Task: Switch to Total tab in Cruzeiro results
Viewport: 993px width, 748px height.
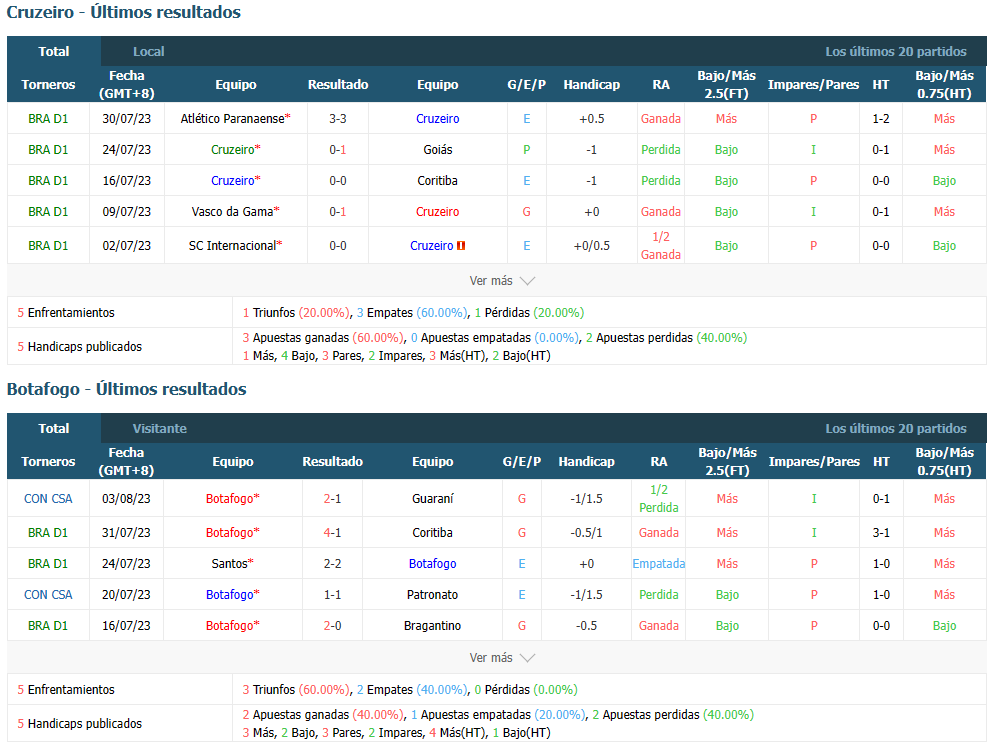Action: point(54,51)
